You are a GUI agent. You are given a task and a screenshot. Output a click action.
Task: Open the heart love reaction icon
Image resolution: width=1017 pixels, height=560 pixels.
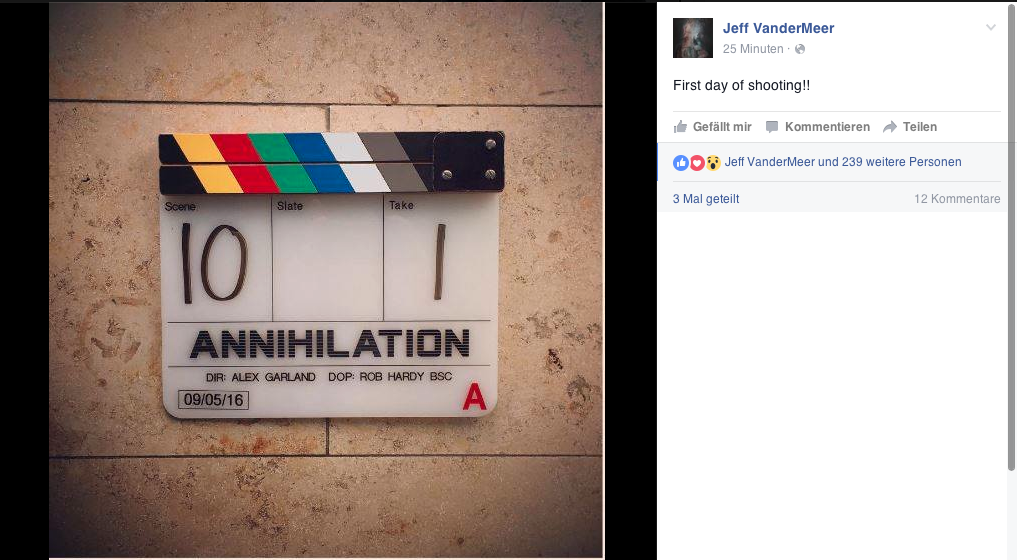pos(697,163)
